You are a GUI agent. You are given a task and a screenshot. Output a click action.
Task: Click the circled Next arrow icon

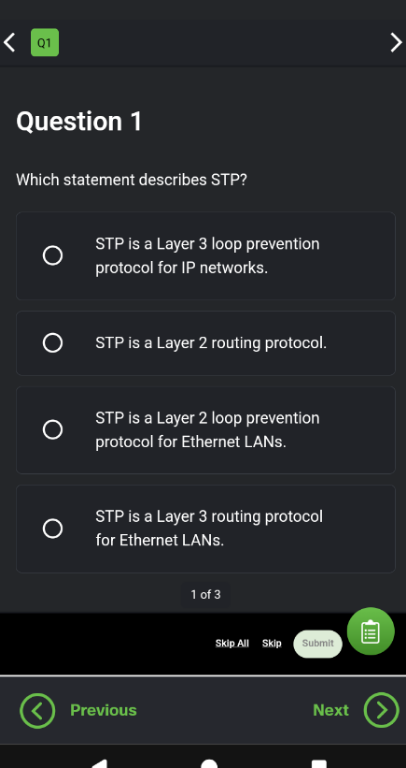coord(382,710)
